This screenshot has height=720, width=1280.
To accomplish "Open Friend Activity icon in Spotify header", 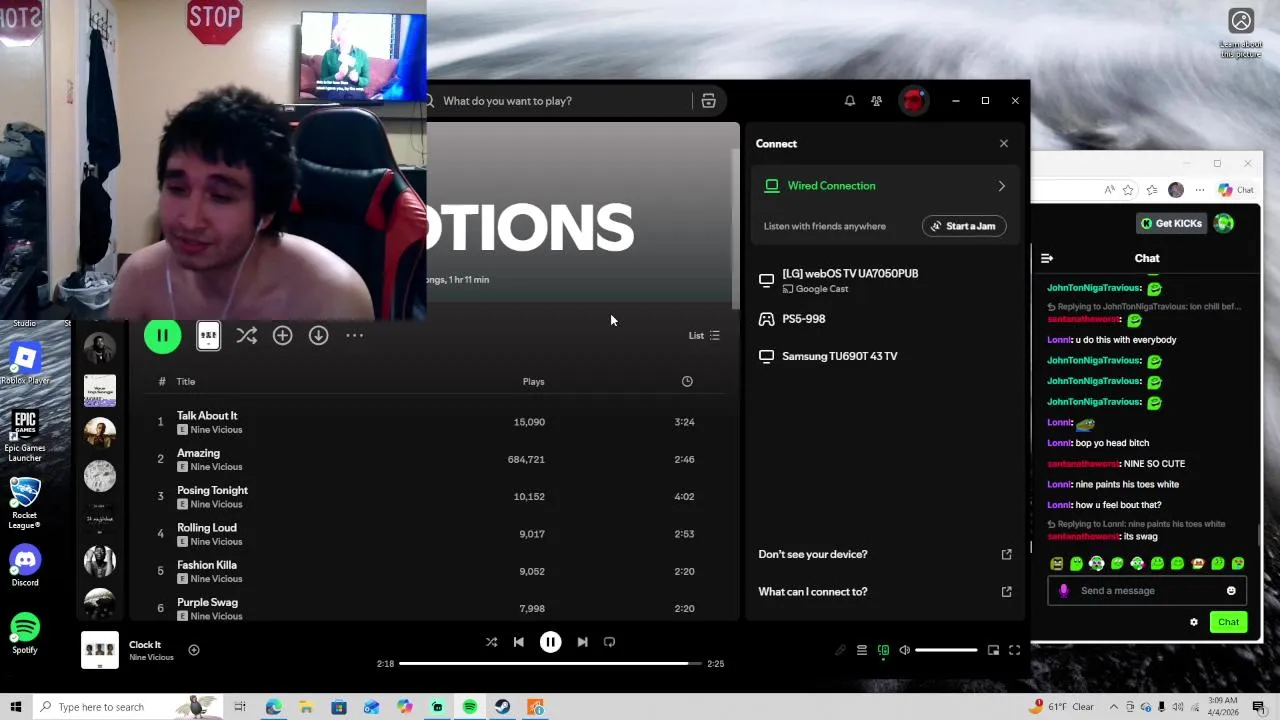I will [x=876, y=101].
